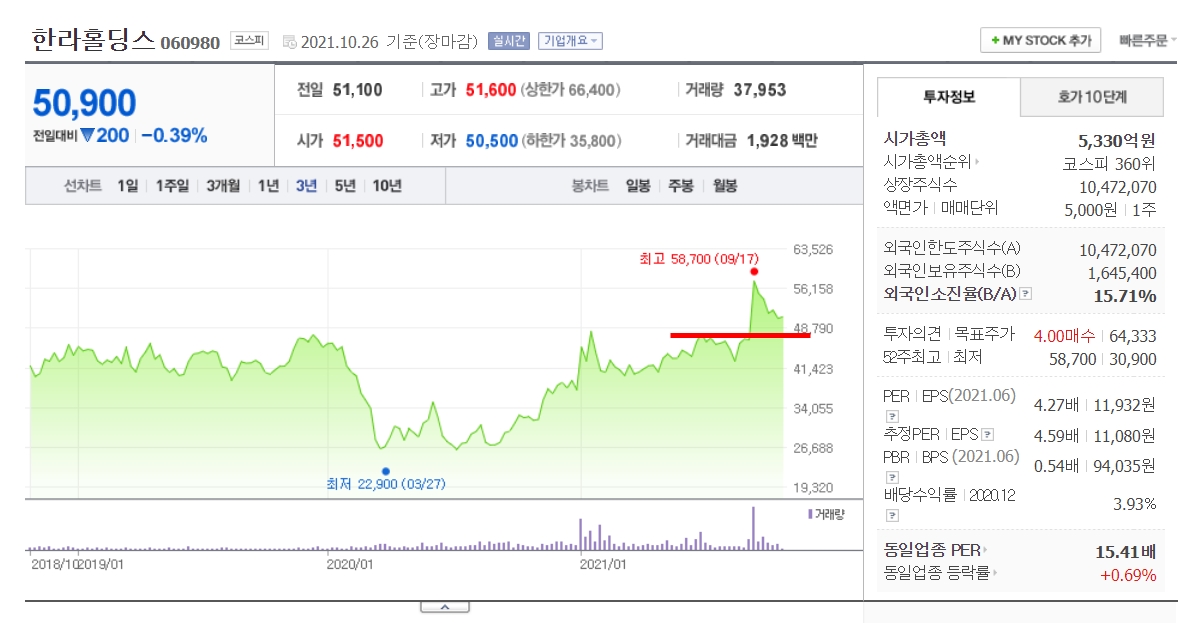Select the 주봉 candlestick chart

point(681,186)
